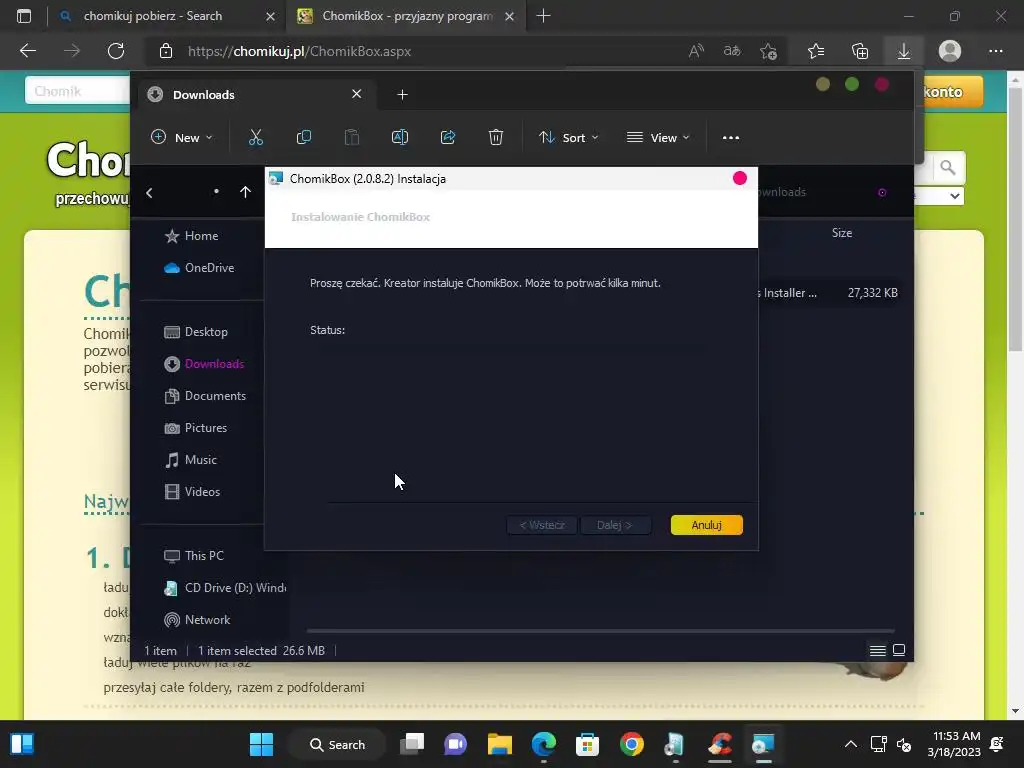The width and height of the screenshot is (1024, 768).
Task: Select Pictures in Explorer sidebar
Action: (196, 428)
